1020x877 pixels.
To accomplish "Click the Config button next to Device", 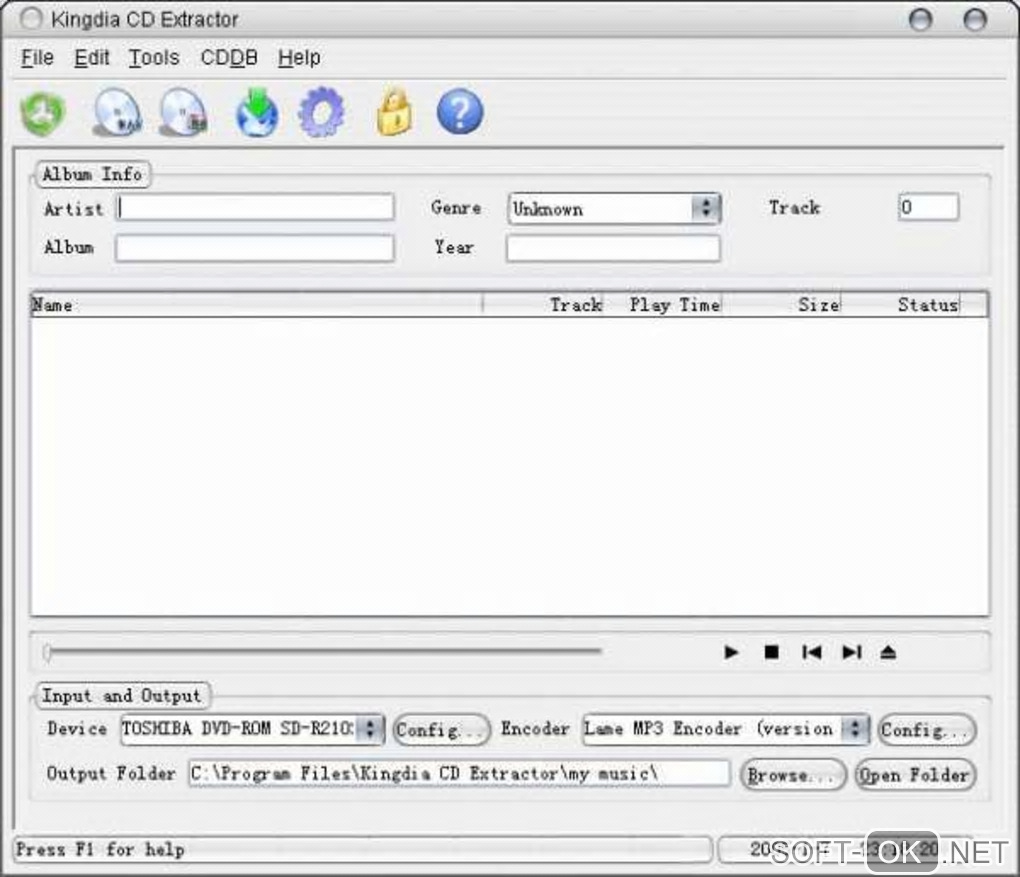I will [442, 730].
